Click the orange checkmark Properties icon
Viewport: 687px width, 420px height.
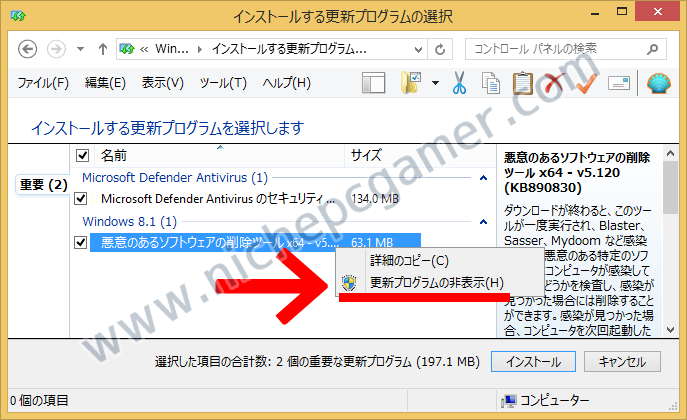coord(586,83)
